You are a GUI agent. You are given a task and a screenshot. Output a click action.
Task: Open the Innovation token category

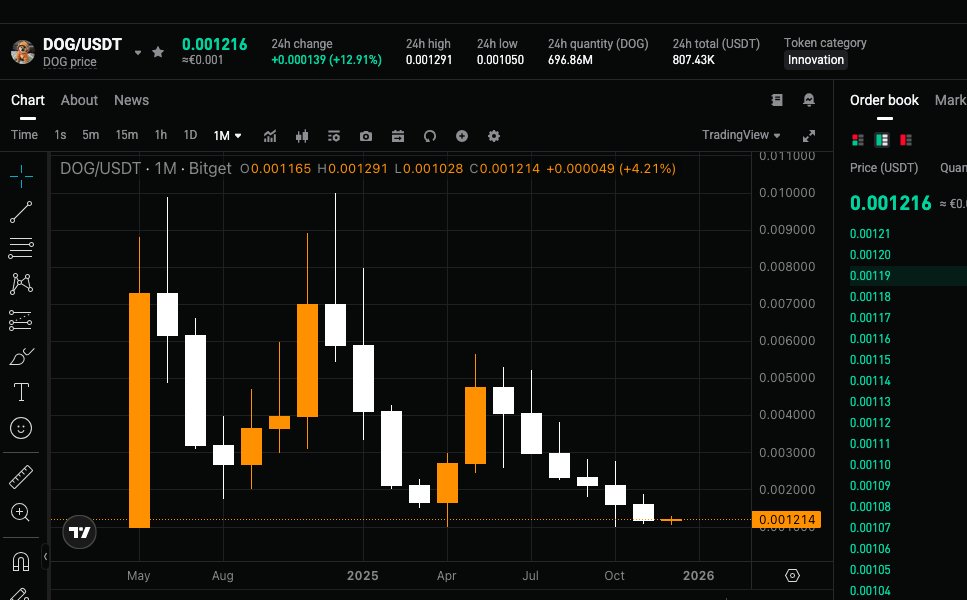point(816,60)
